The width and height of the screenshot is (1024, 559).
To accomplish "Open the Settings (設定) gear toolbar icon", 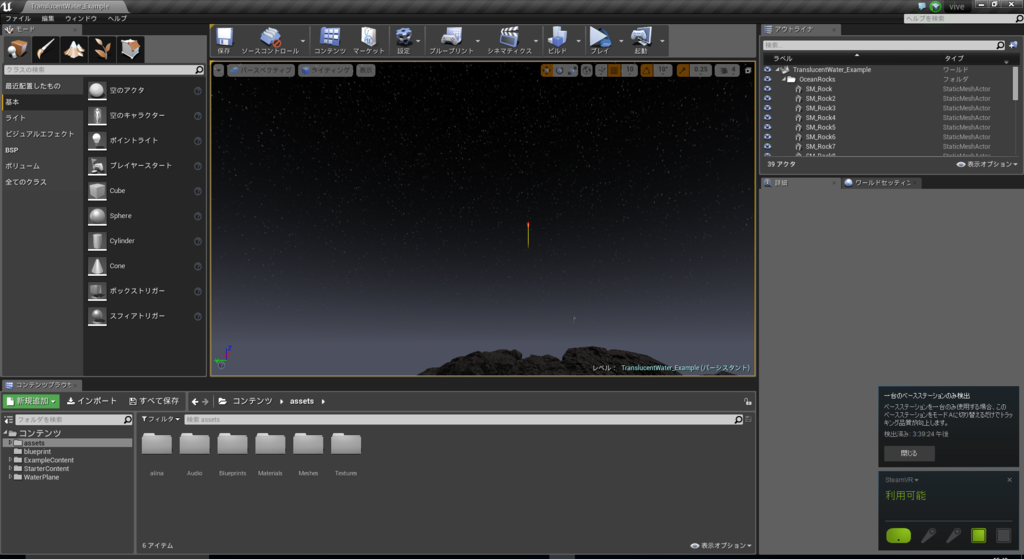I will coord(404,37).
